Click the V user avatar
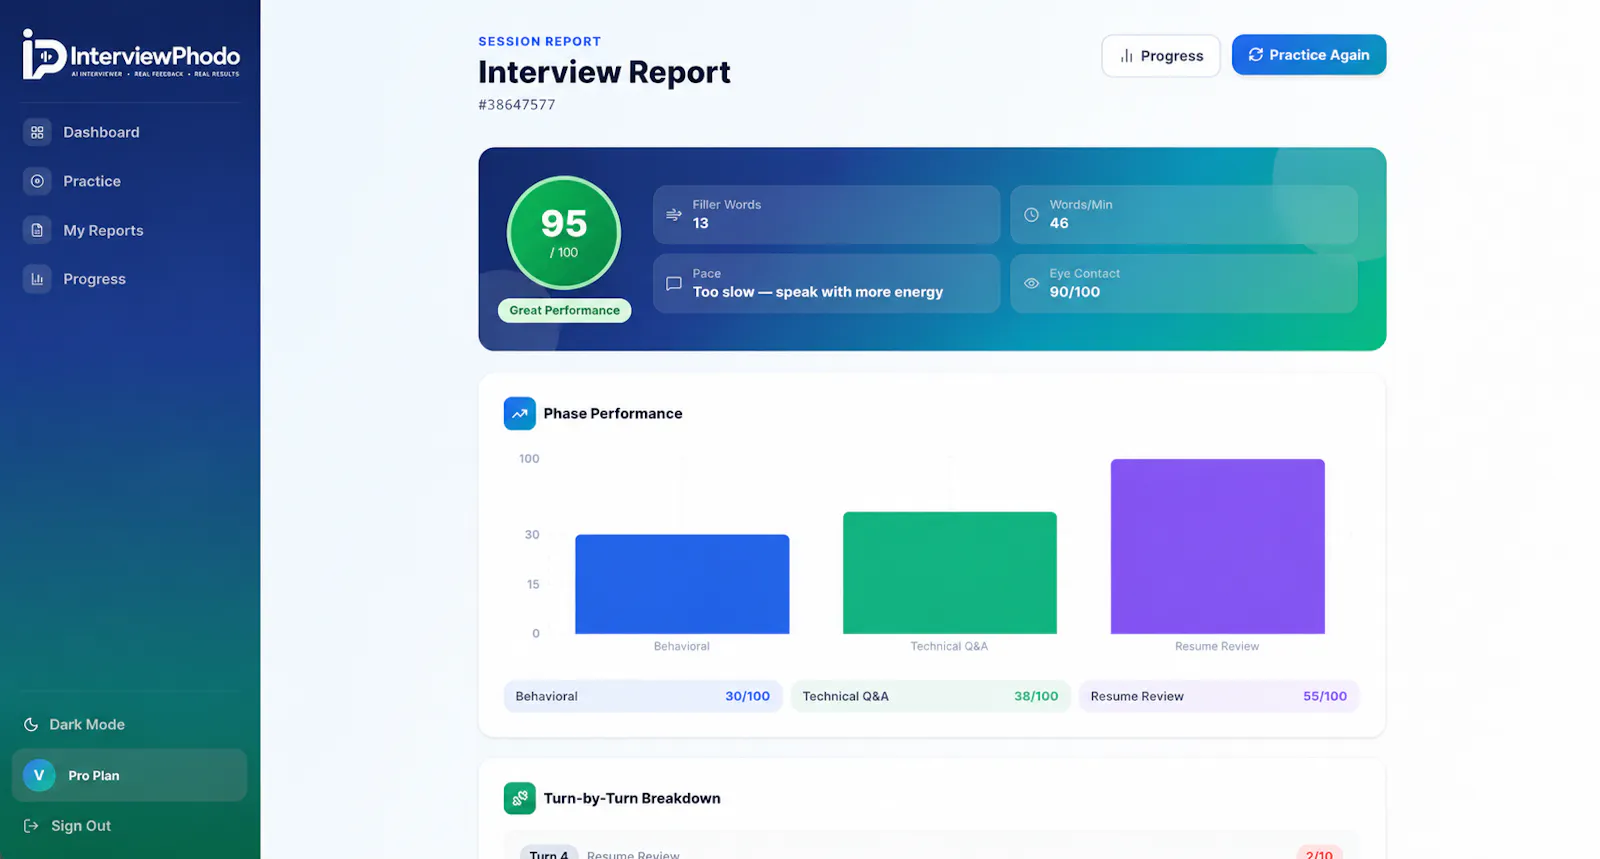 click(39, 775)
